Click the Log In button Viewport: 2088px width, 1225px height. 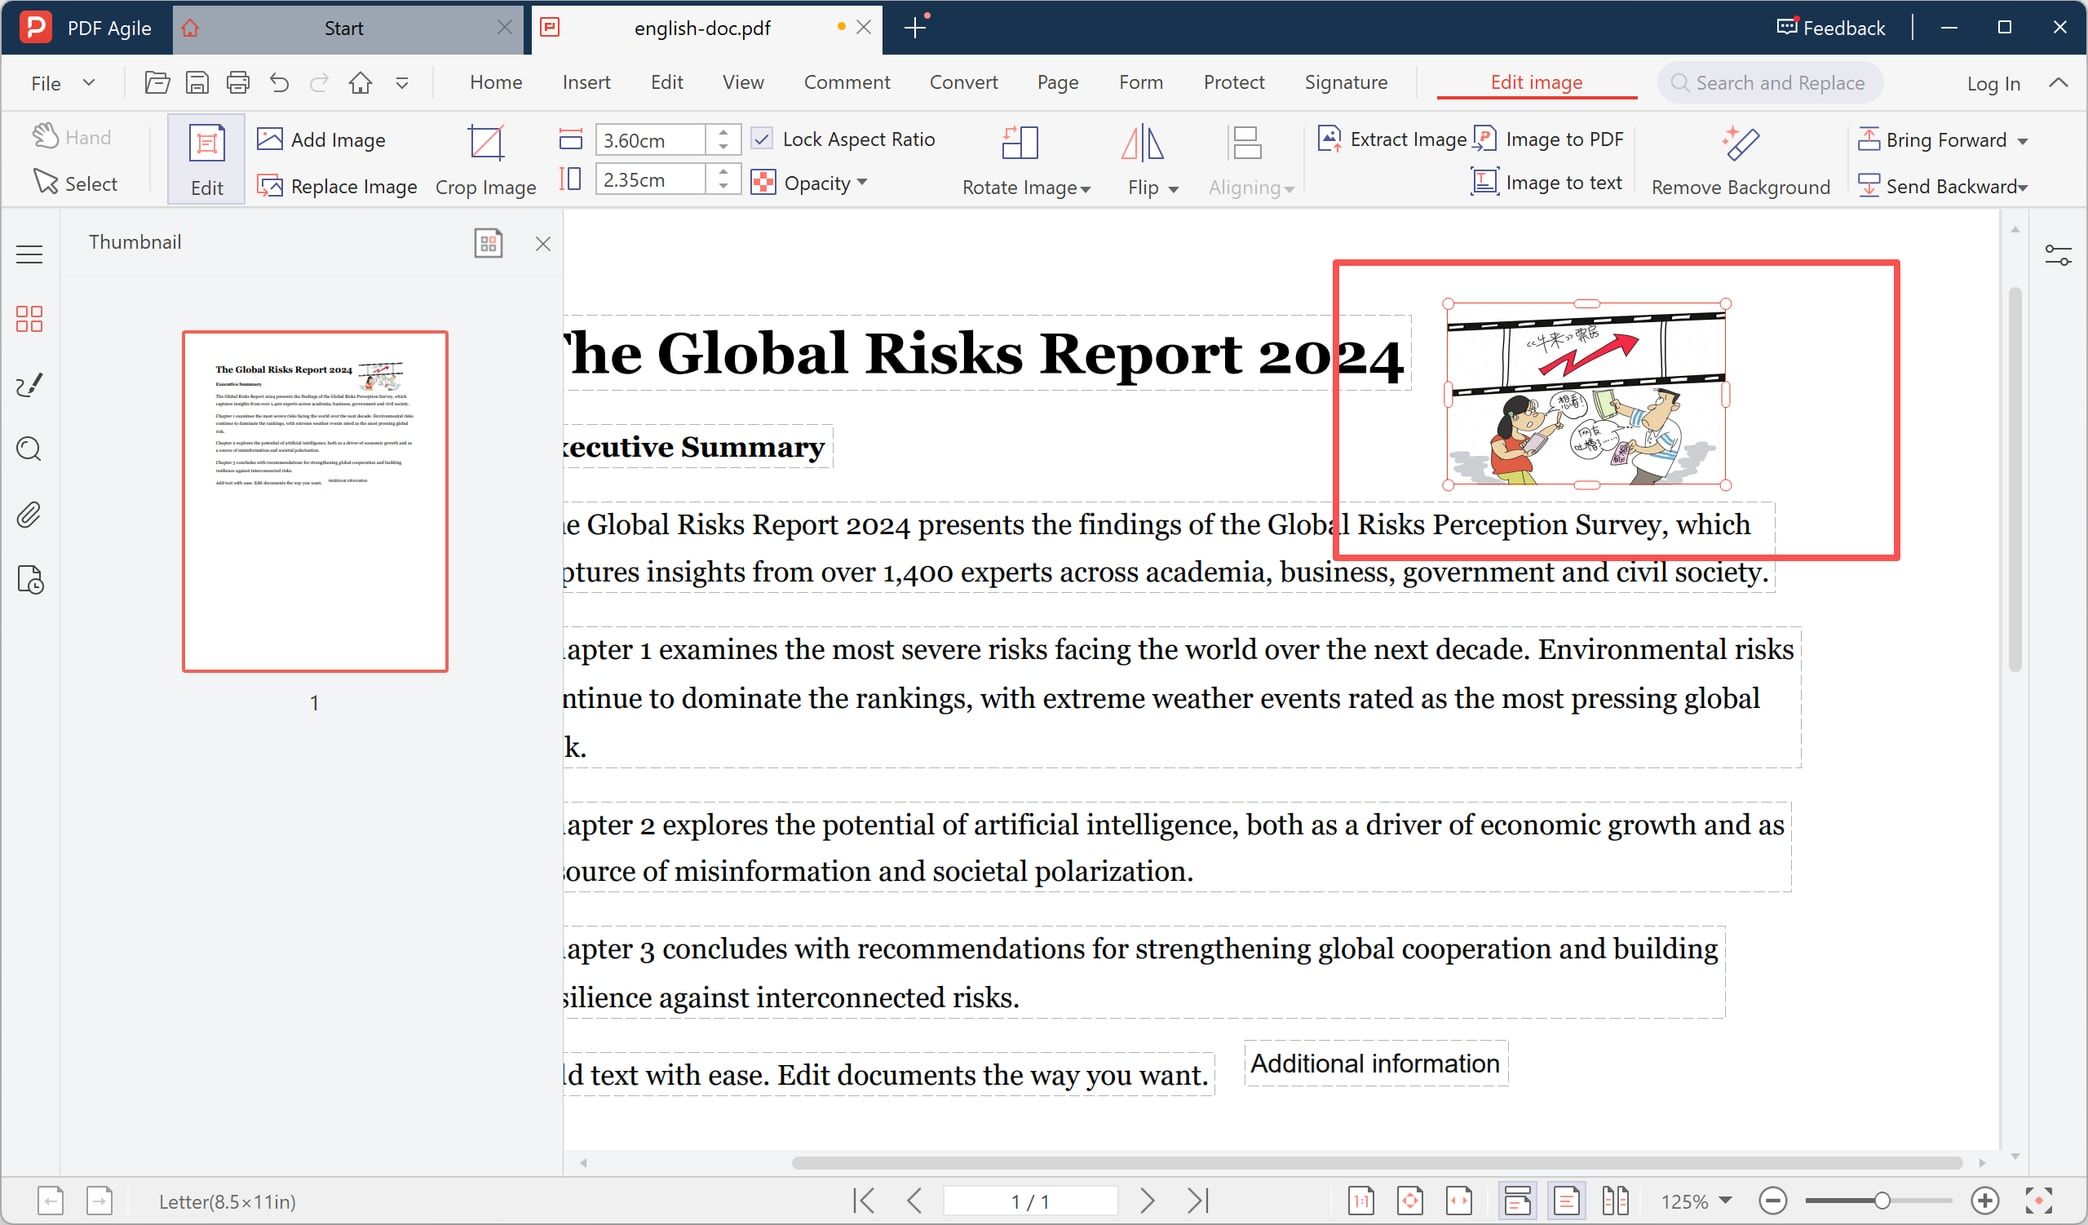coord(1993,83)
